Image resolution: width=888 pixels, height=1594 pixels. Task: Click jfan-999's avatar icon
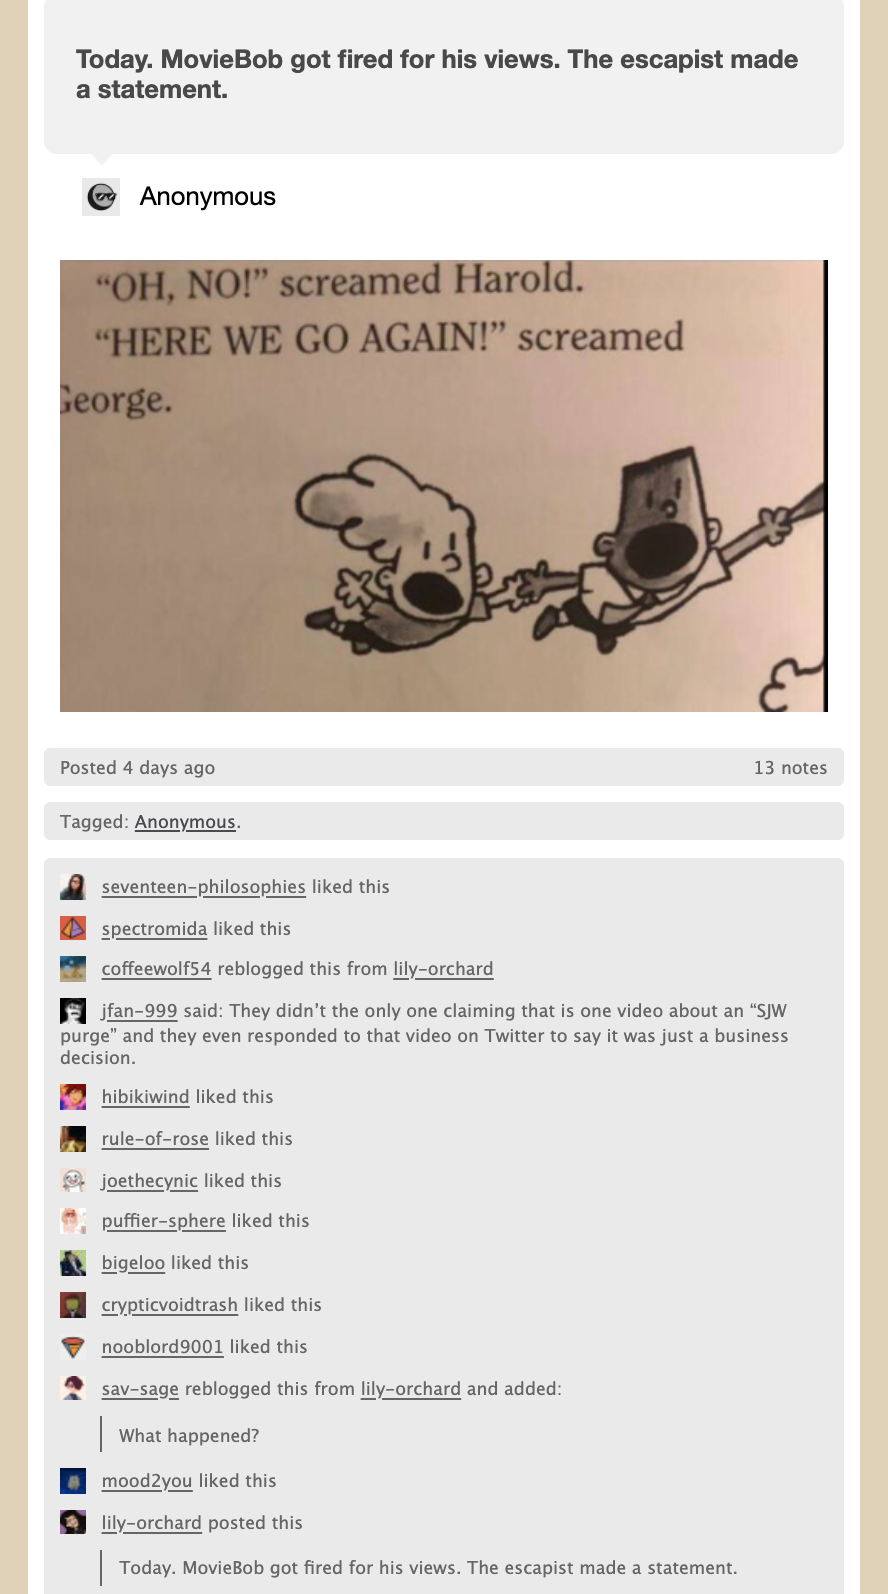point(73,1011)
